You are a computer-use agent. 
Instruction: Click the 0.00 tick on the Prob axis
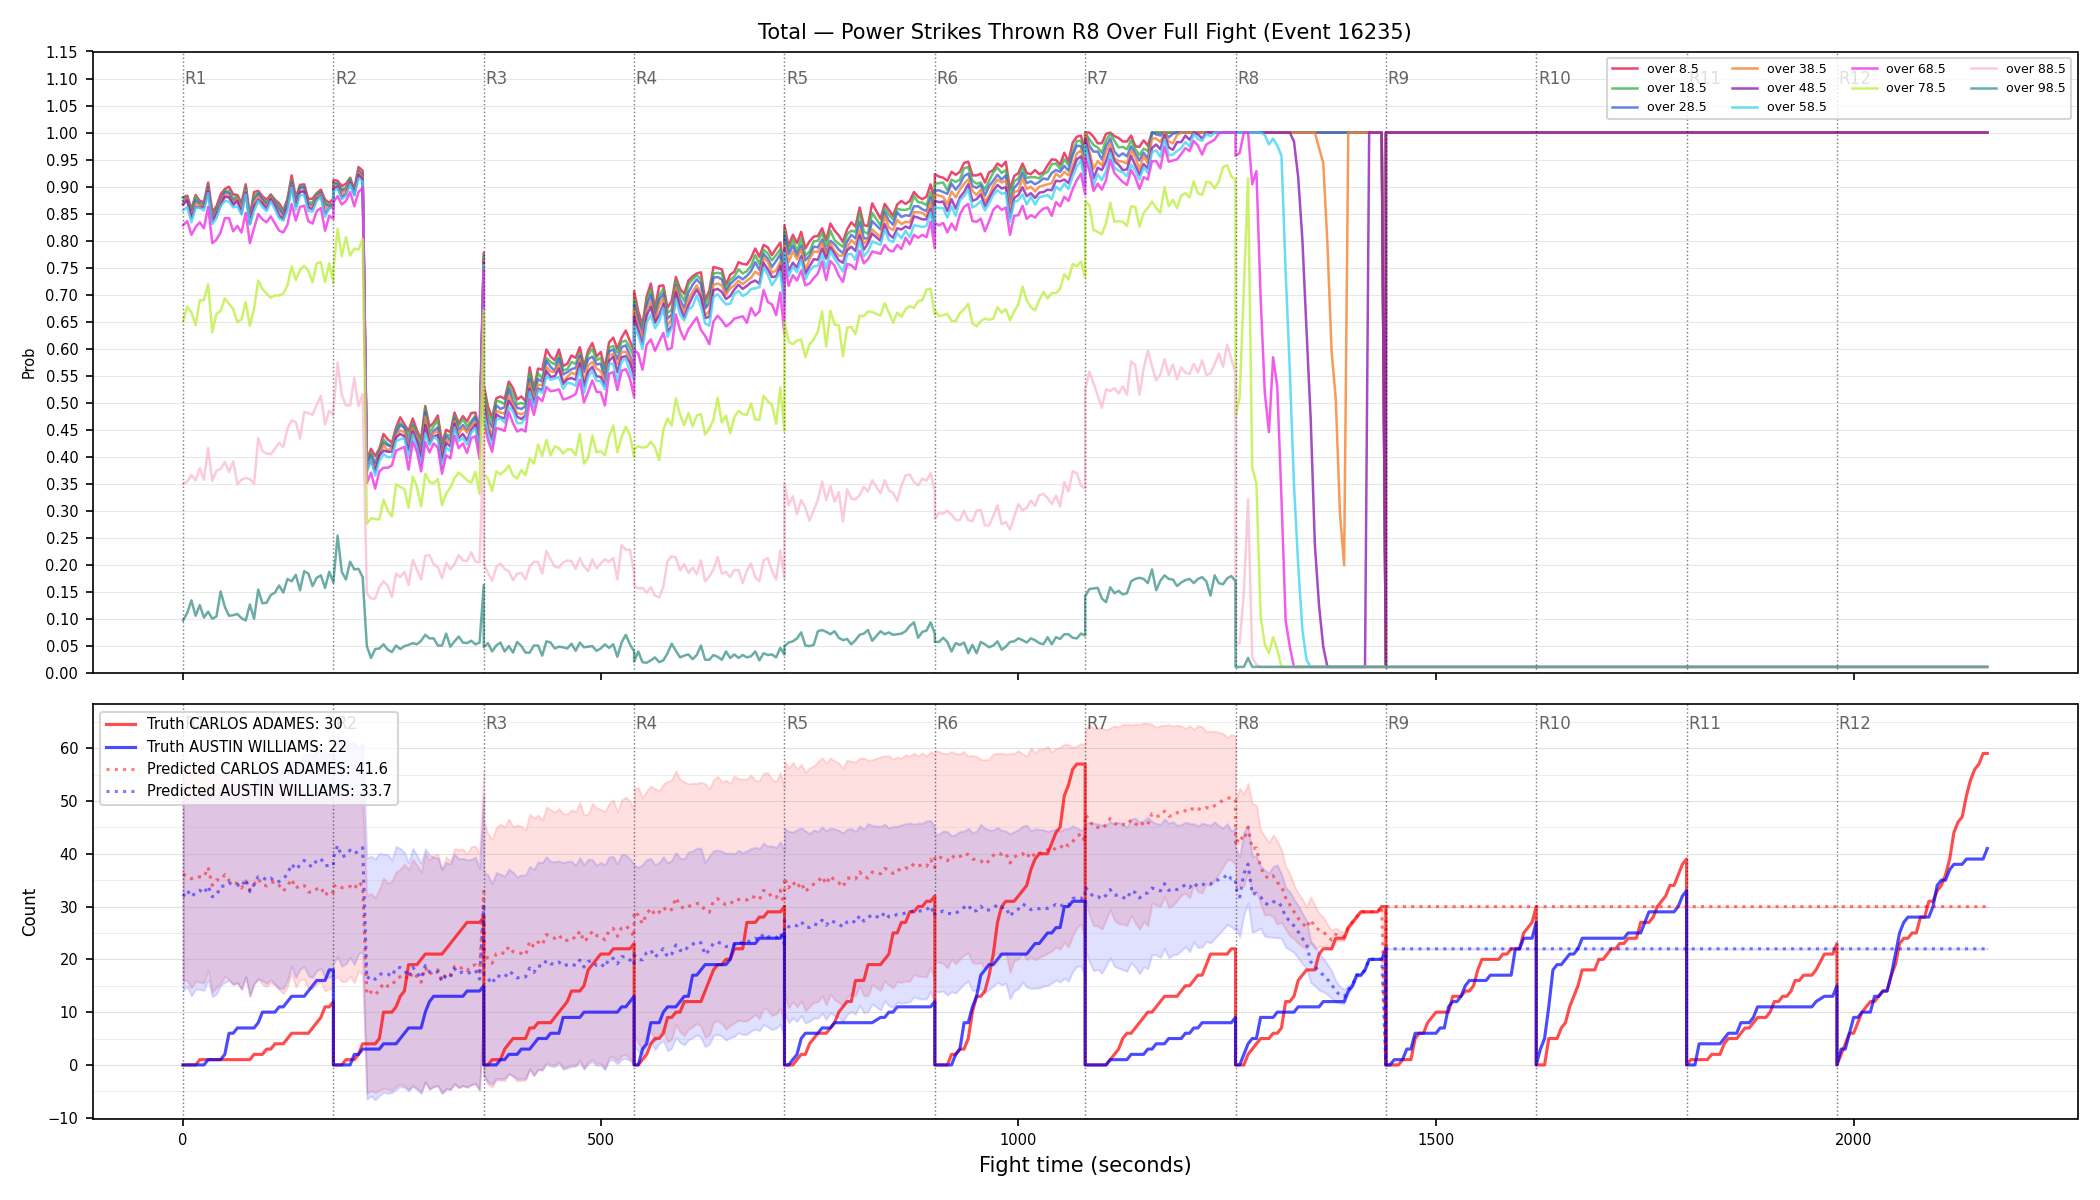tap(62, 673)
